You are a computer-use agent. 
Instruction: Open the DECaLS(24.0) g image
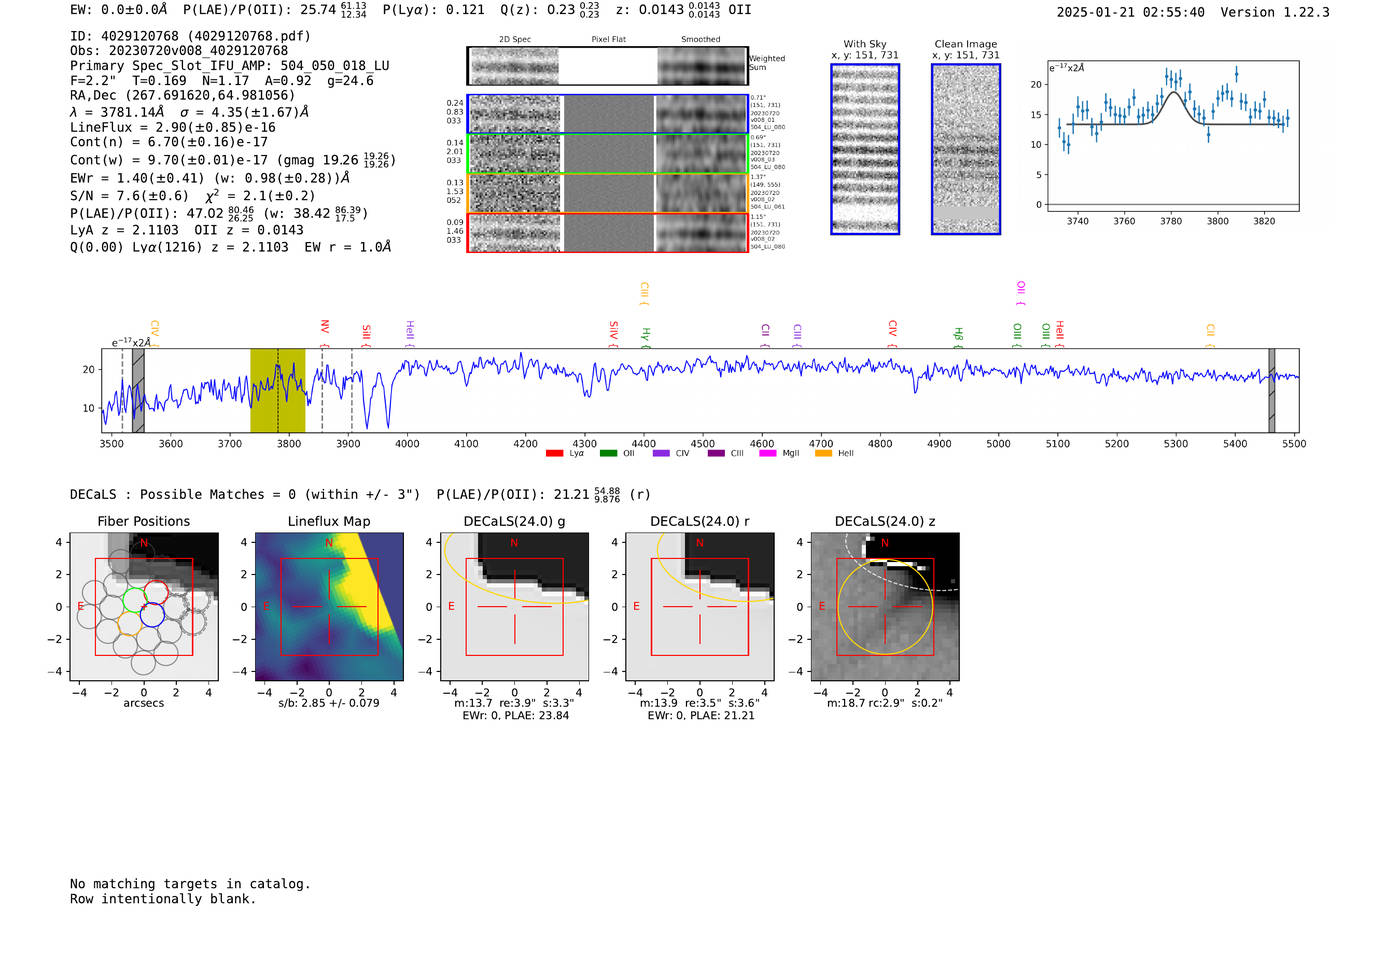click(x=515, y=606)
